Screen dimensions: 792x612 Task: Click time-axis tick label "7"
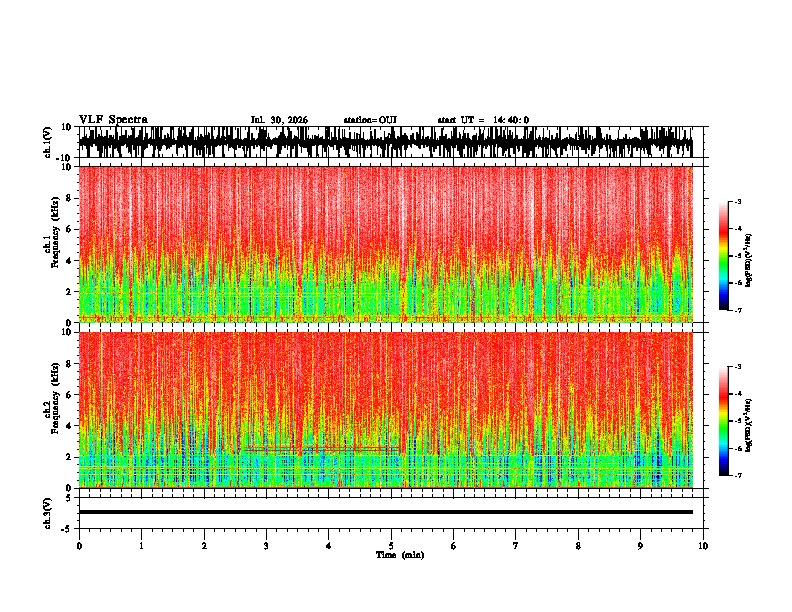coord(516,546)
